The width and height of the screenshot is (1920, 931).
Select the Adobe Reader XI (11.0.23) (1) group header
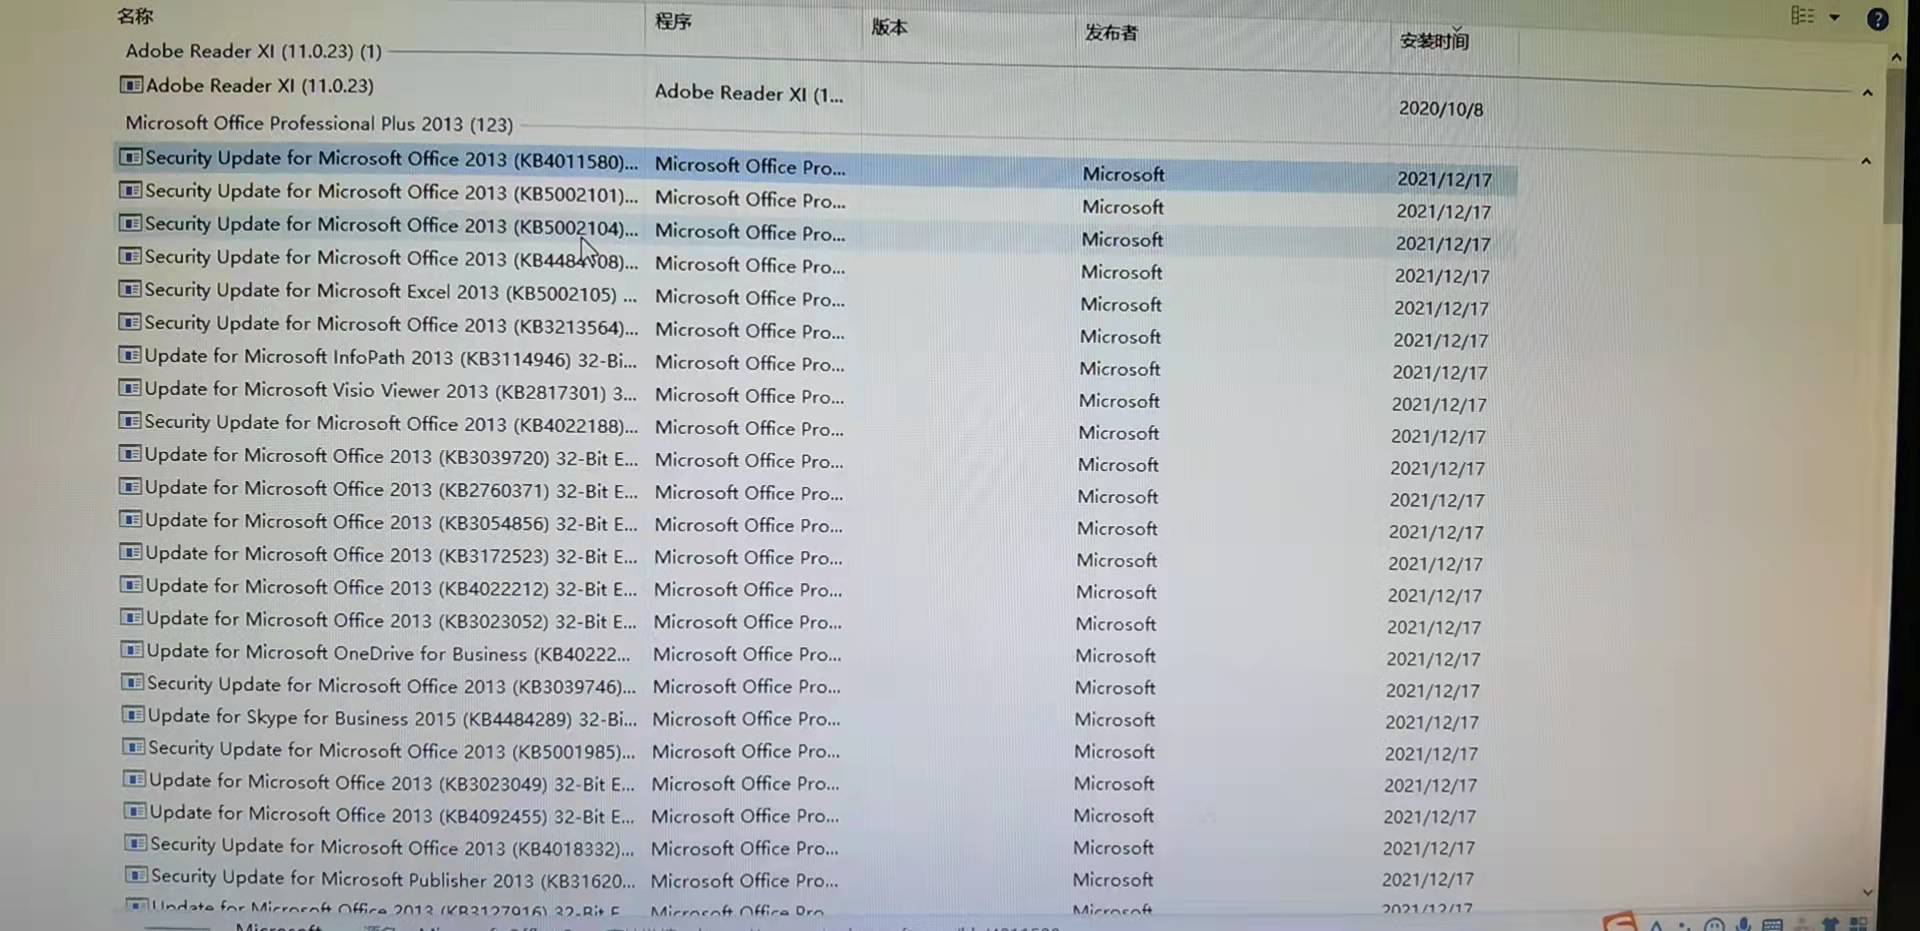click(253, 50)
